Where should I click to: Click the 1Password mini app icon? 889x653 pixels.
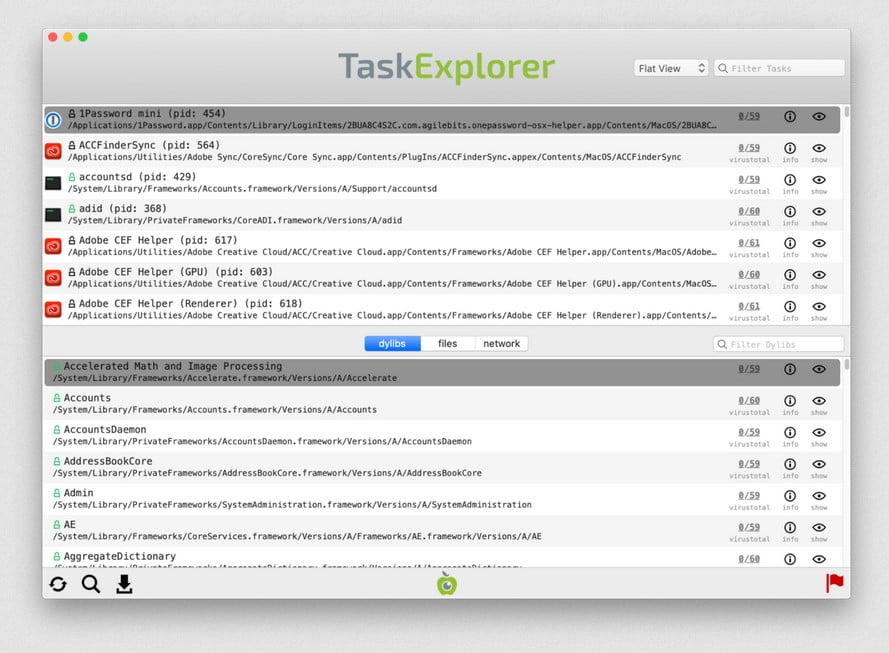(53, 120)
